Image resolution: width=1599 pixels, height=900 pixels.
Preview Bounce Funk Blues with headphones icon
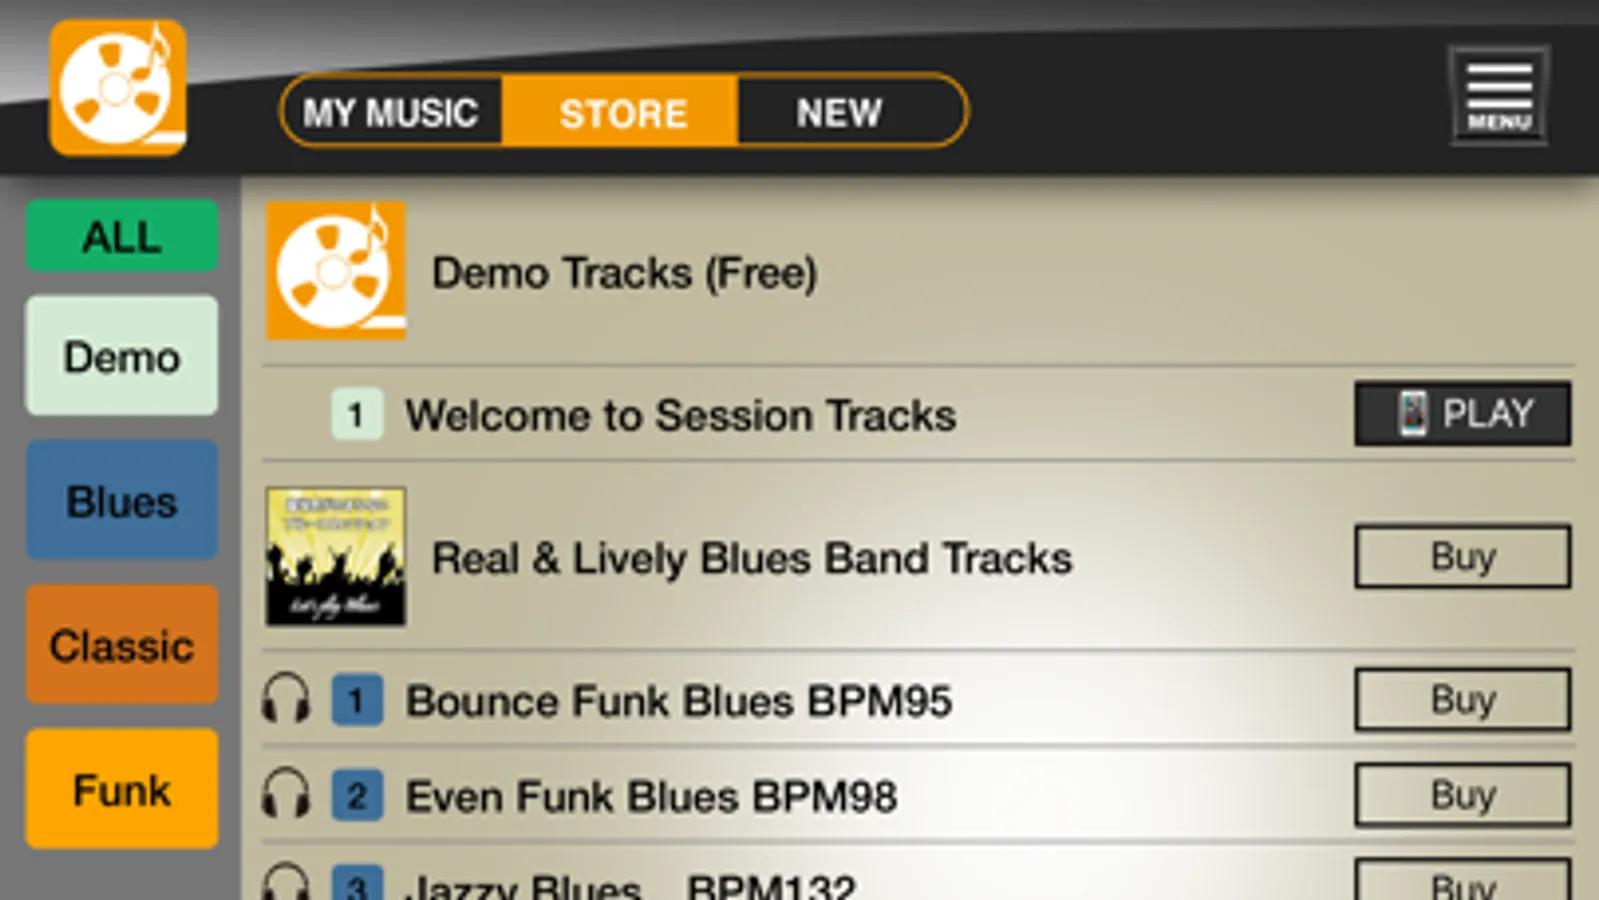coord(285,698)
